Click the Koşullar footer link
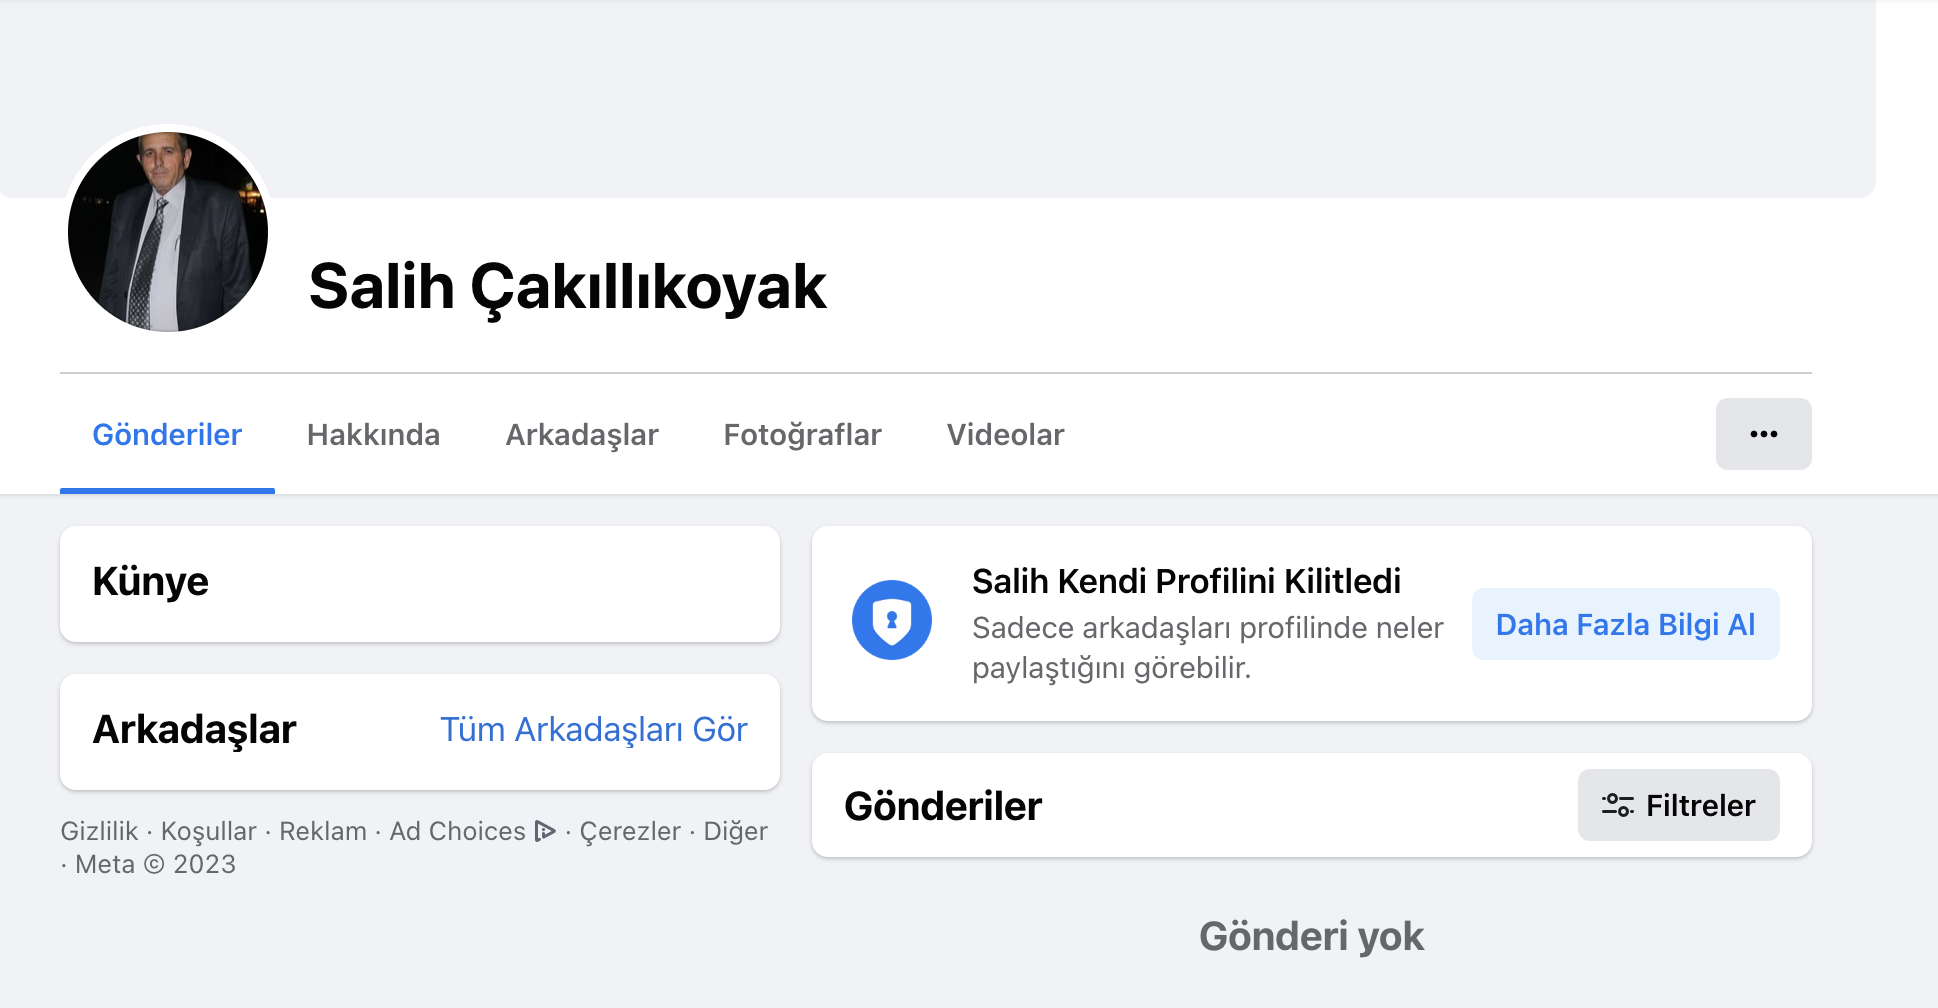Screen dimensions: 1938x1008 [208, 831]
